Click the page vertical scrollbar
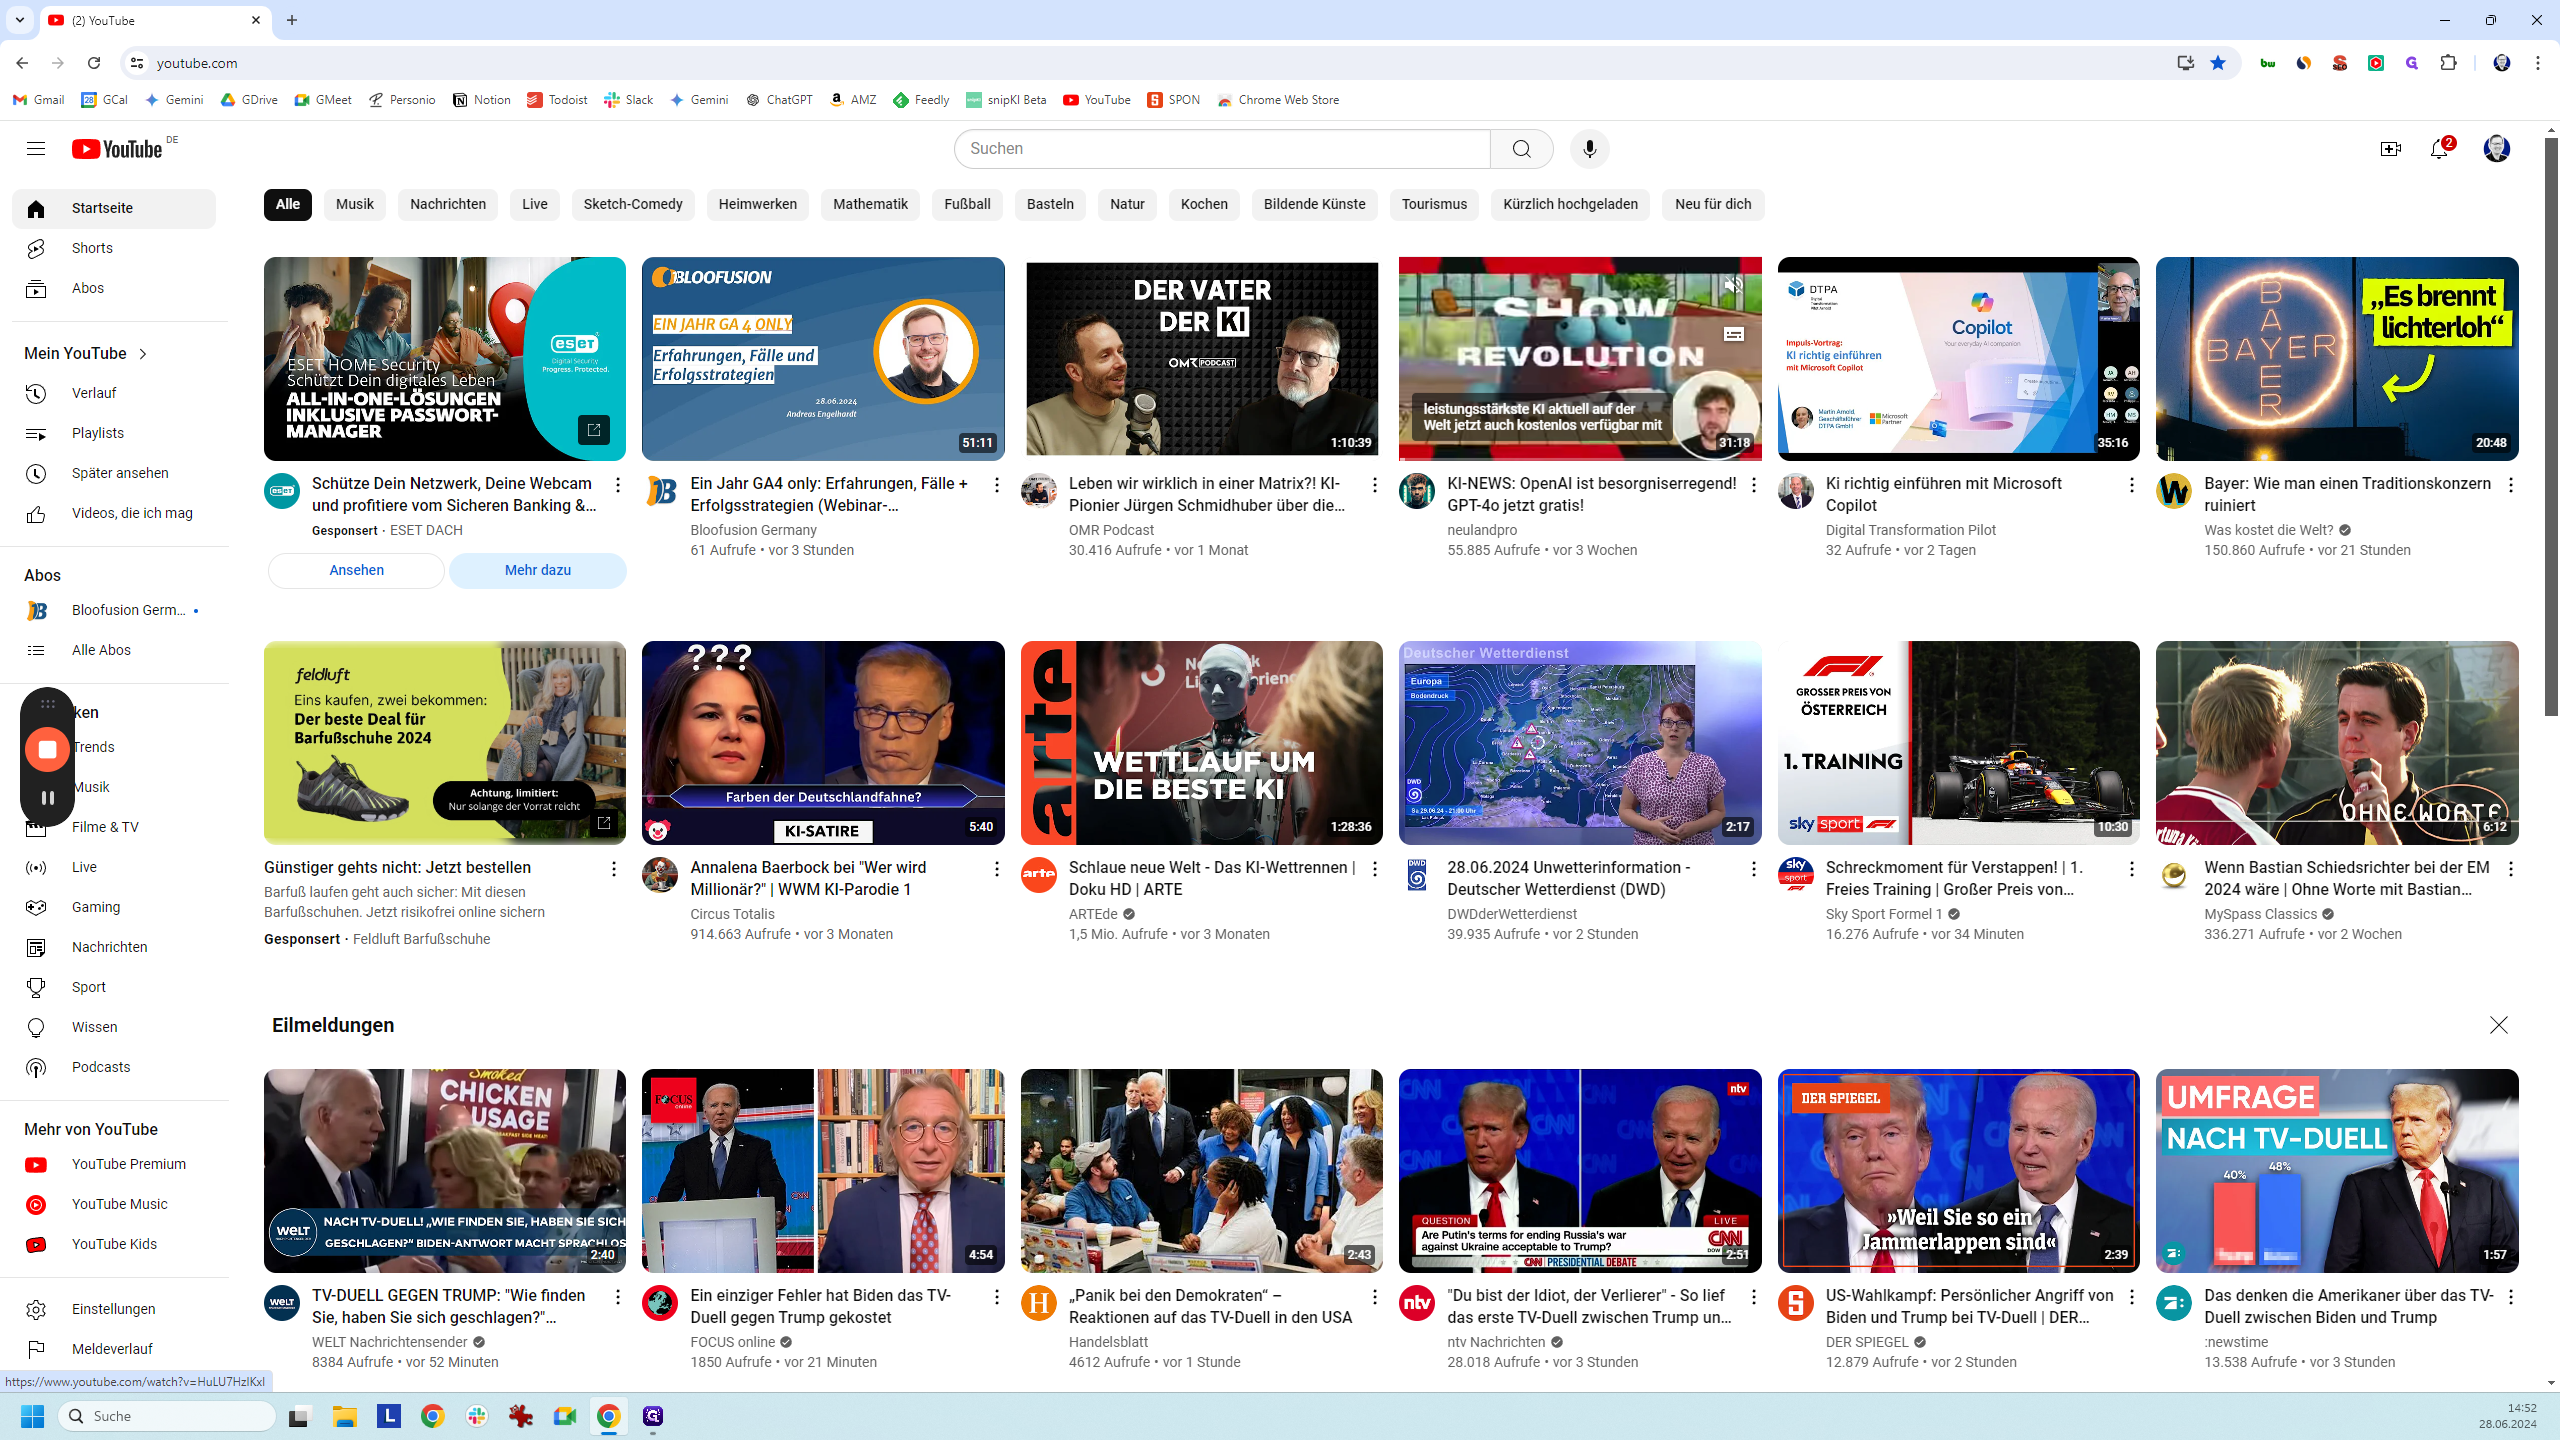Image resolution: width=2560 pixels, height=1440 pixels. pyautogui.click(x=2551, y=427)
